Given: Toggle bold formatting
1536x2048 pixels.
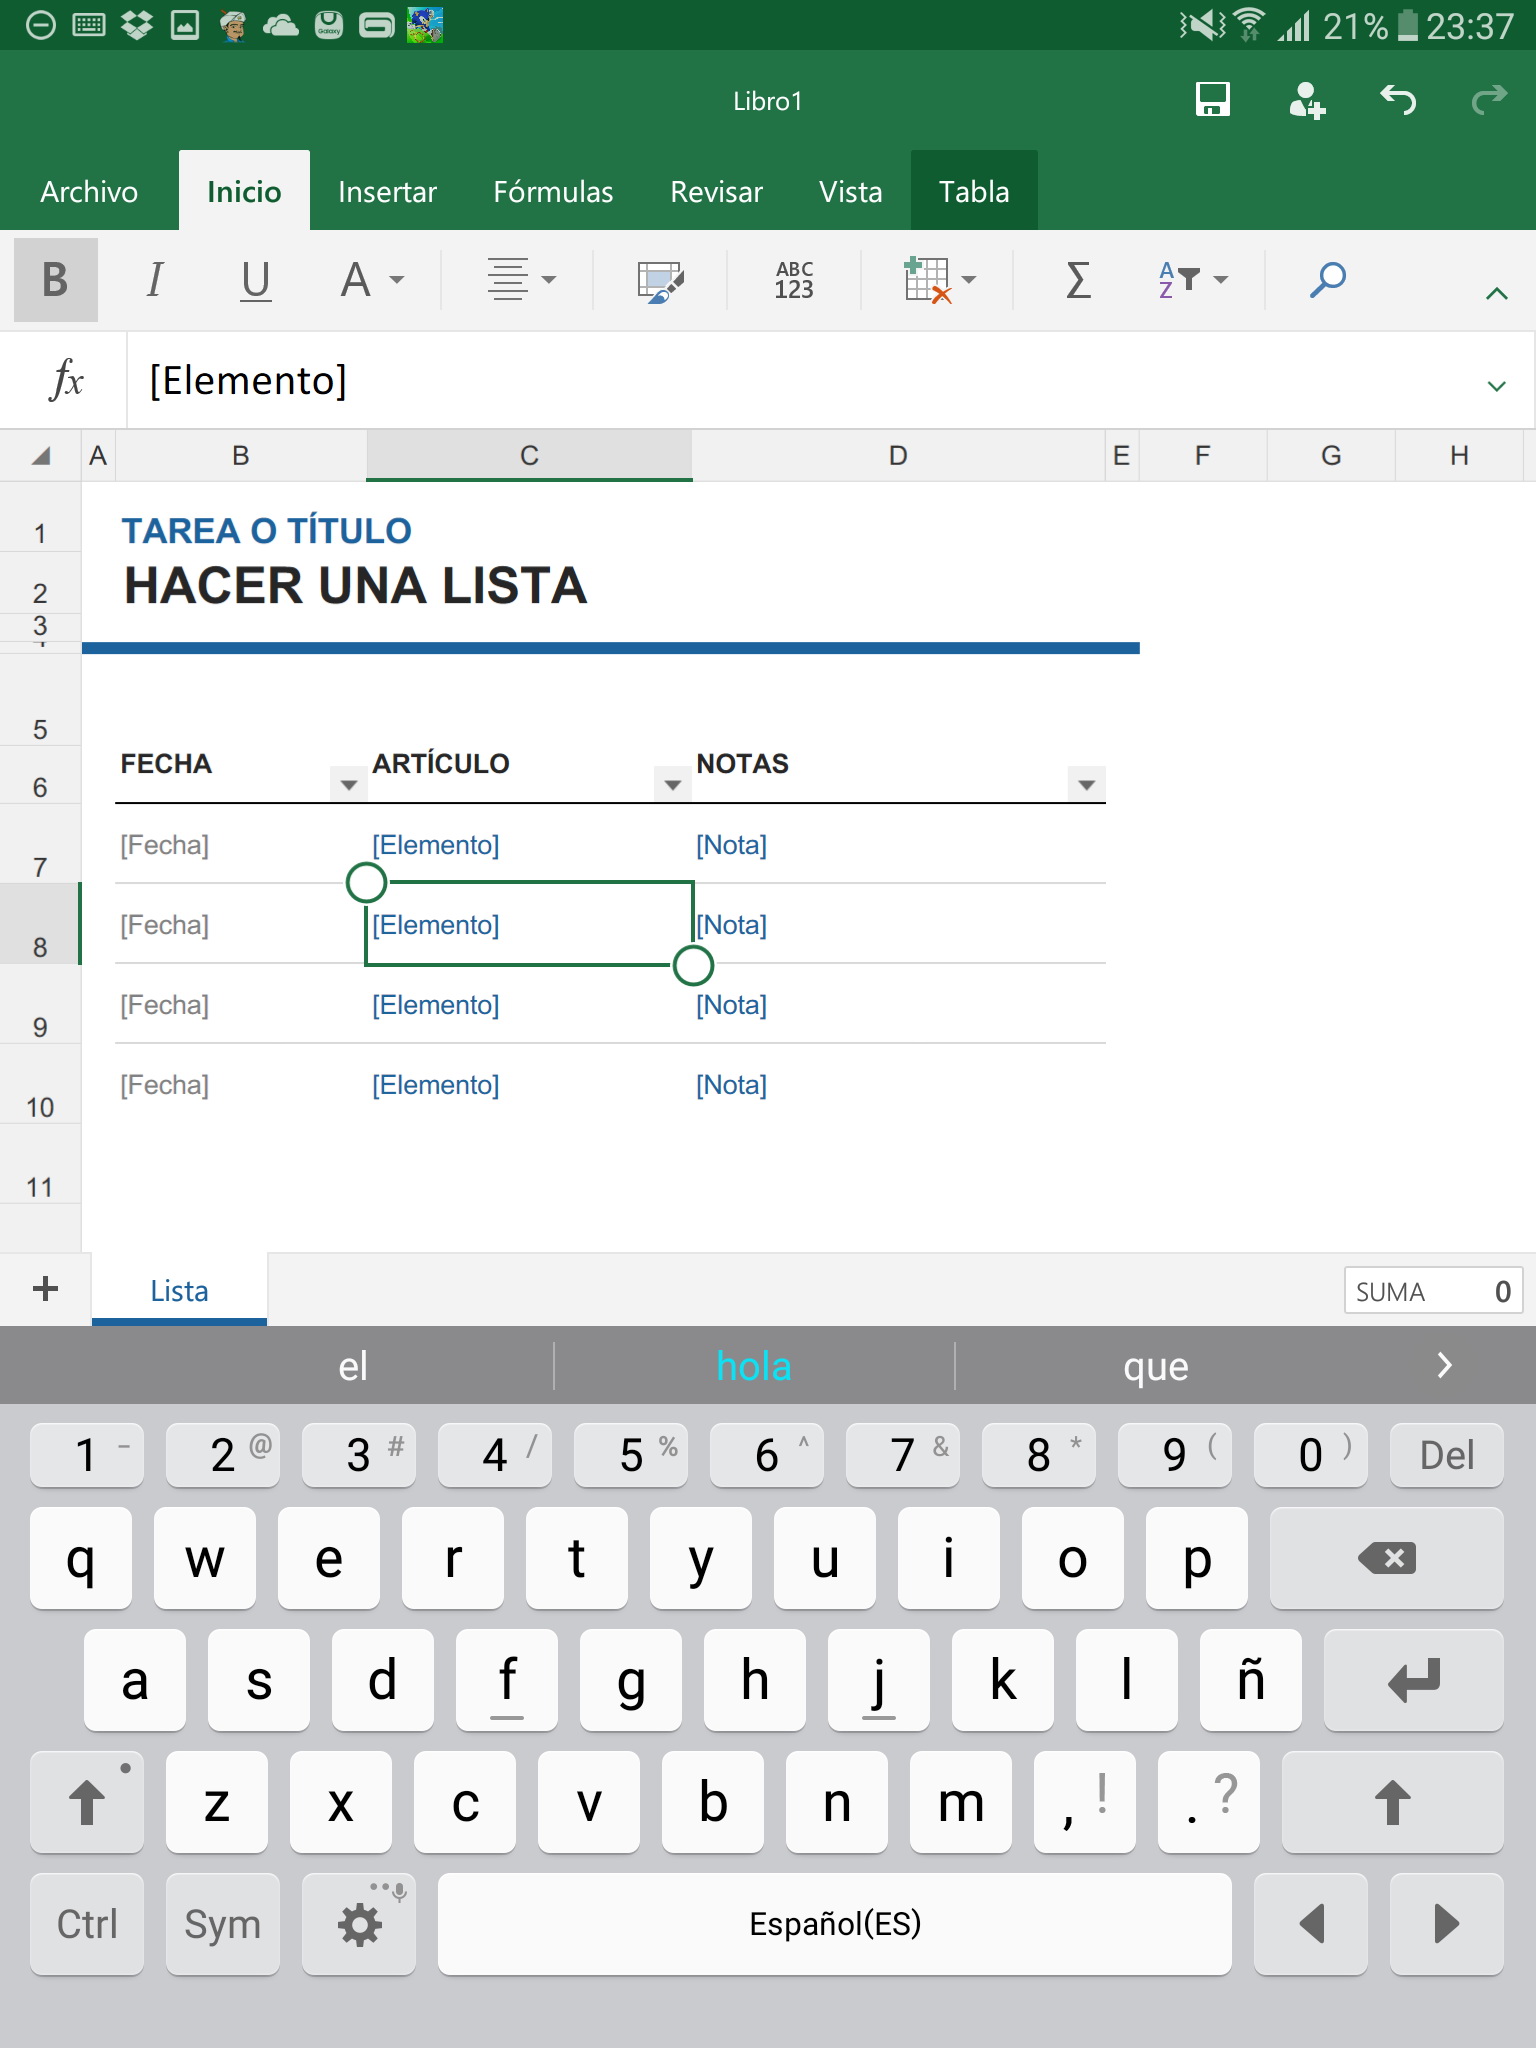Looking at the screenshot, I should [x=56, y=281].
